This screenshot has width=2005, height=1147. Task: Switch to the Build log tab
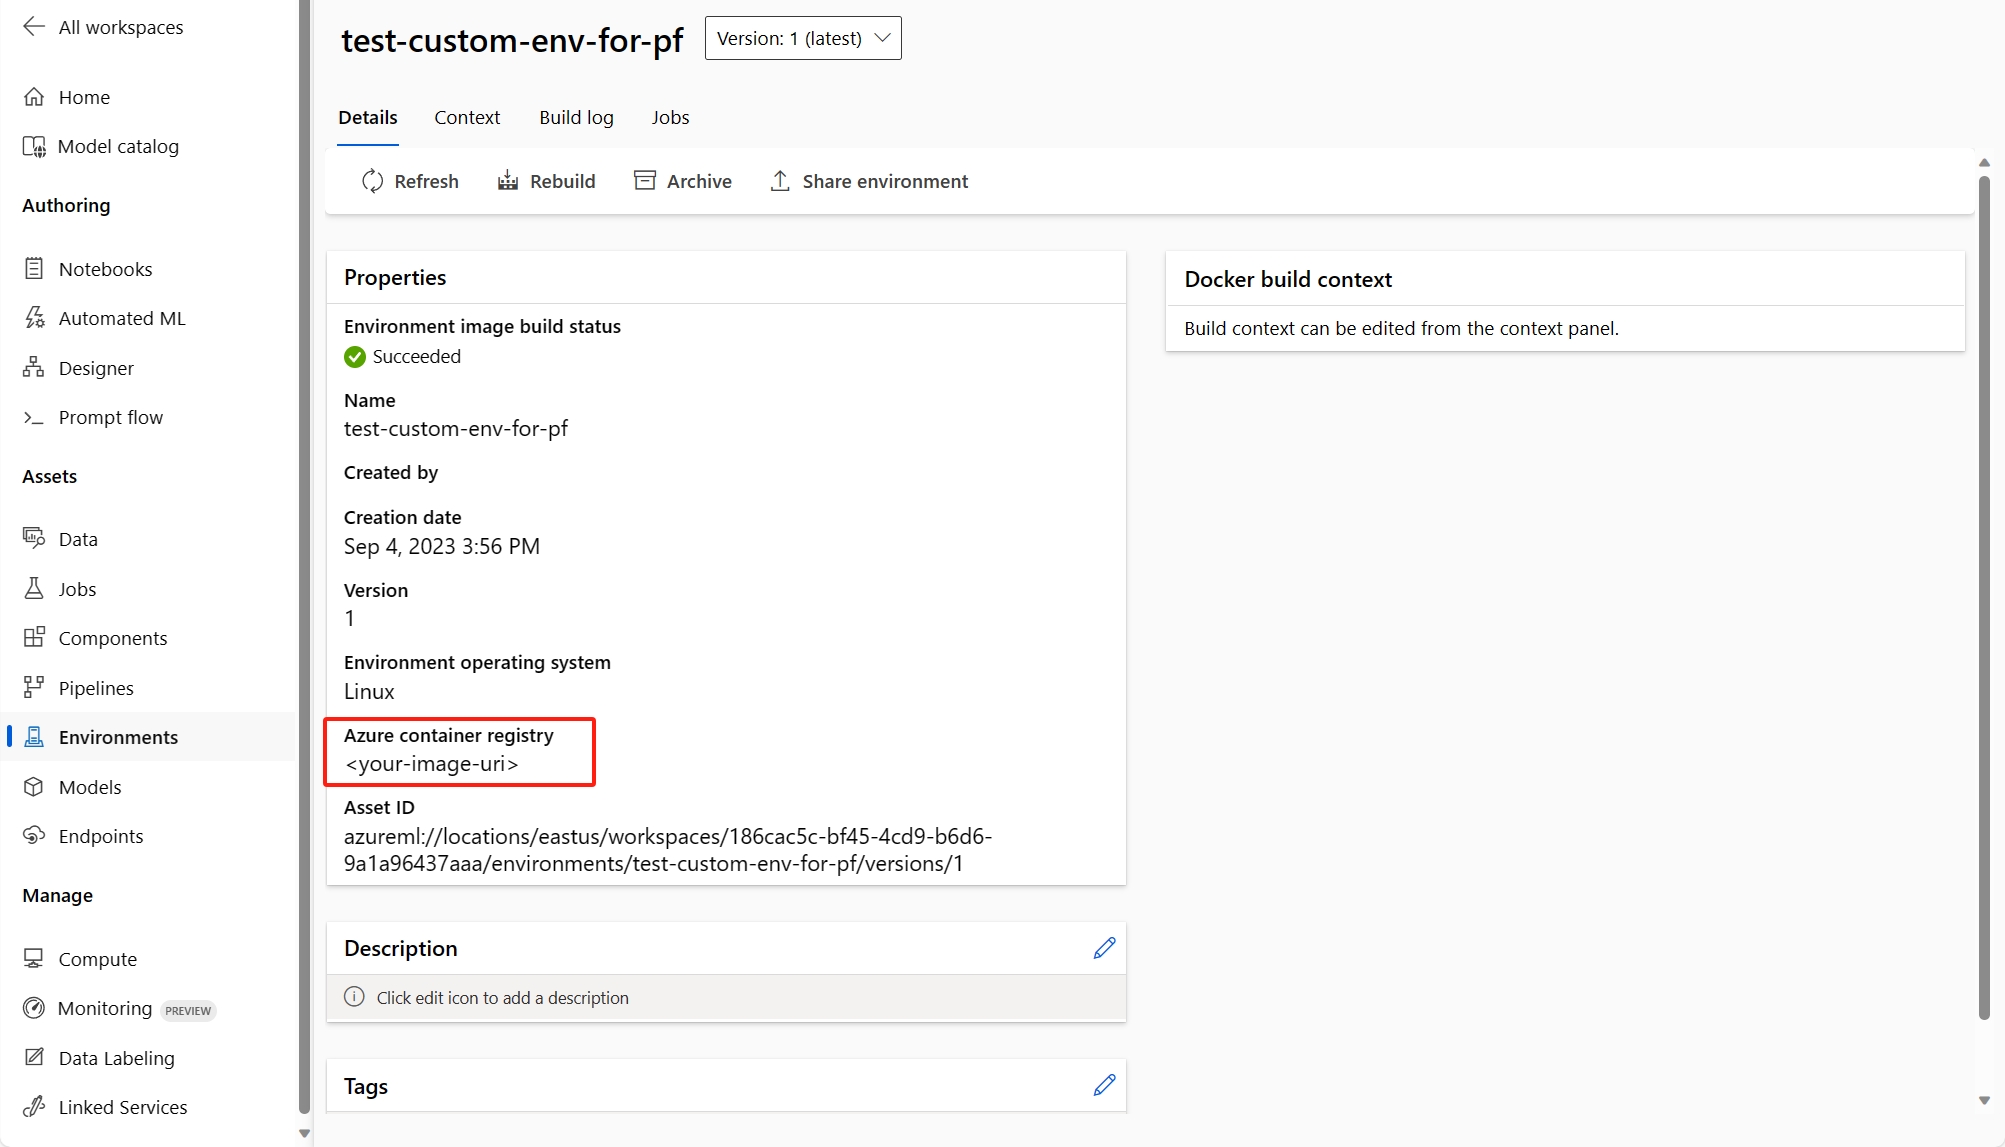(x=576, y=117)
